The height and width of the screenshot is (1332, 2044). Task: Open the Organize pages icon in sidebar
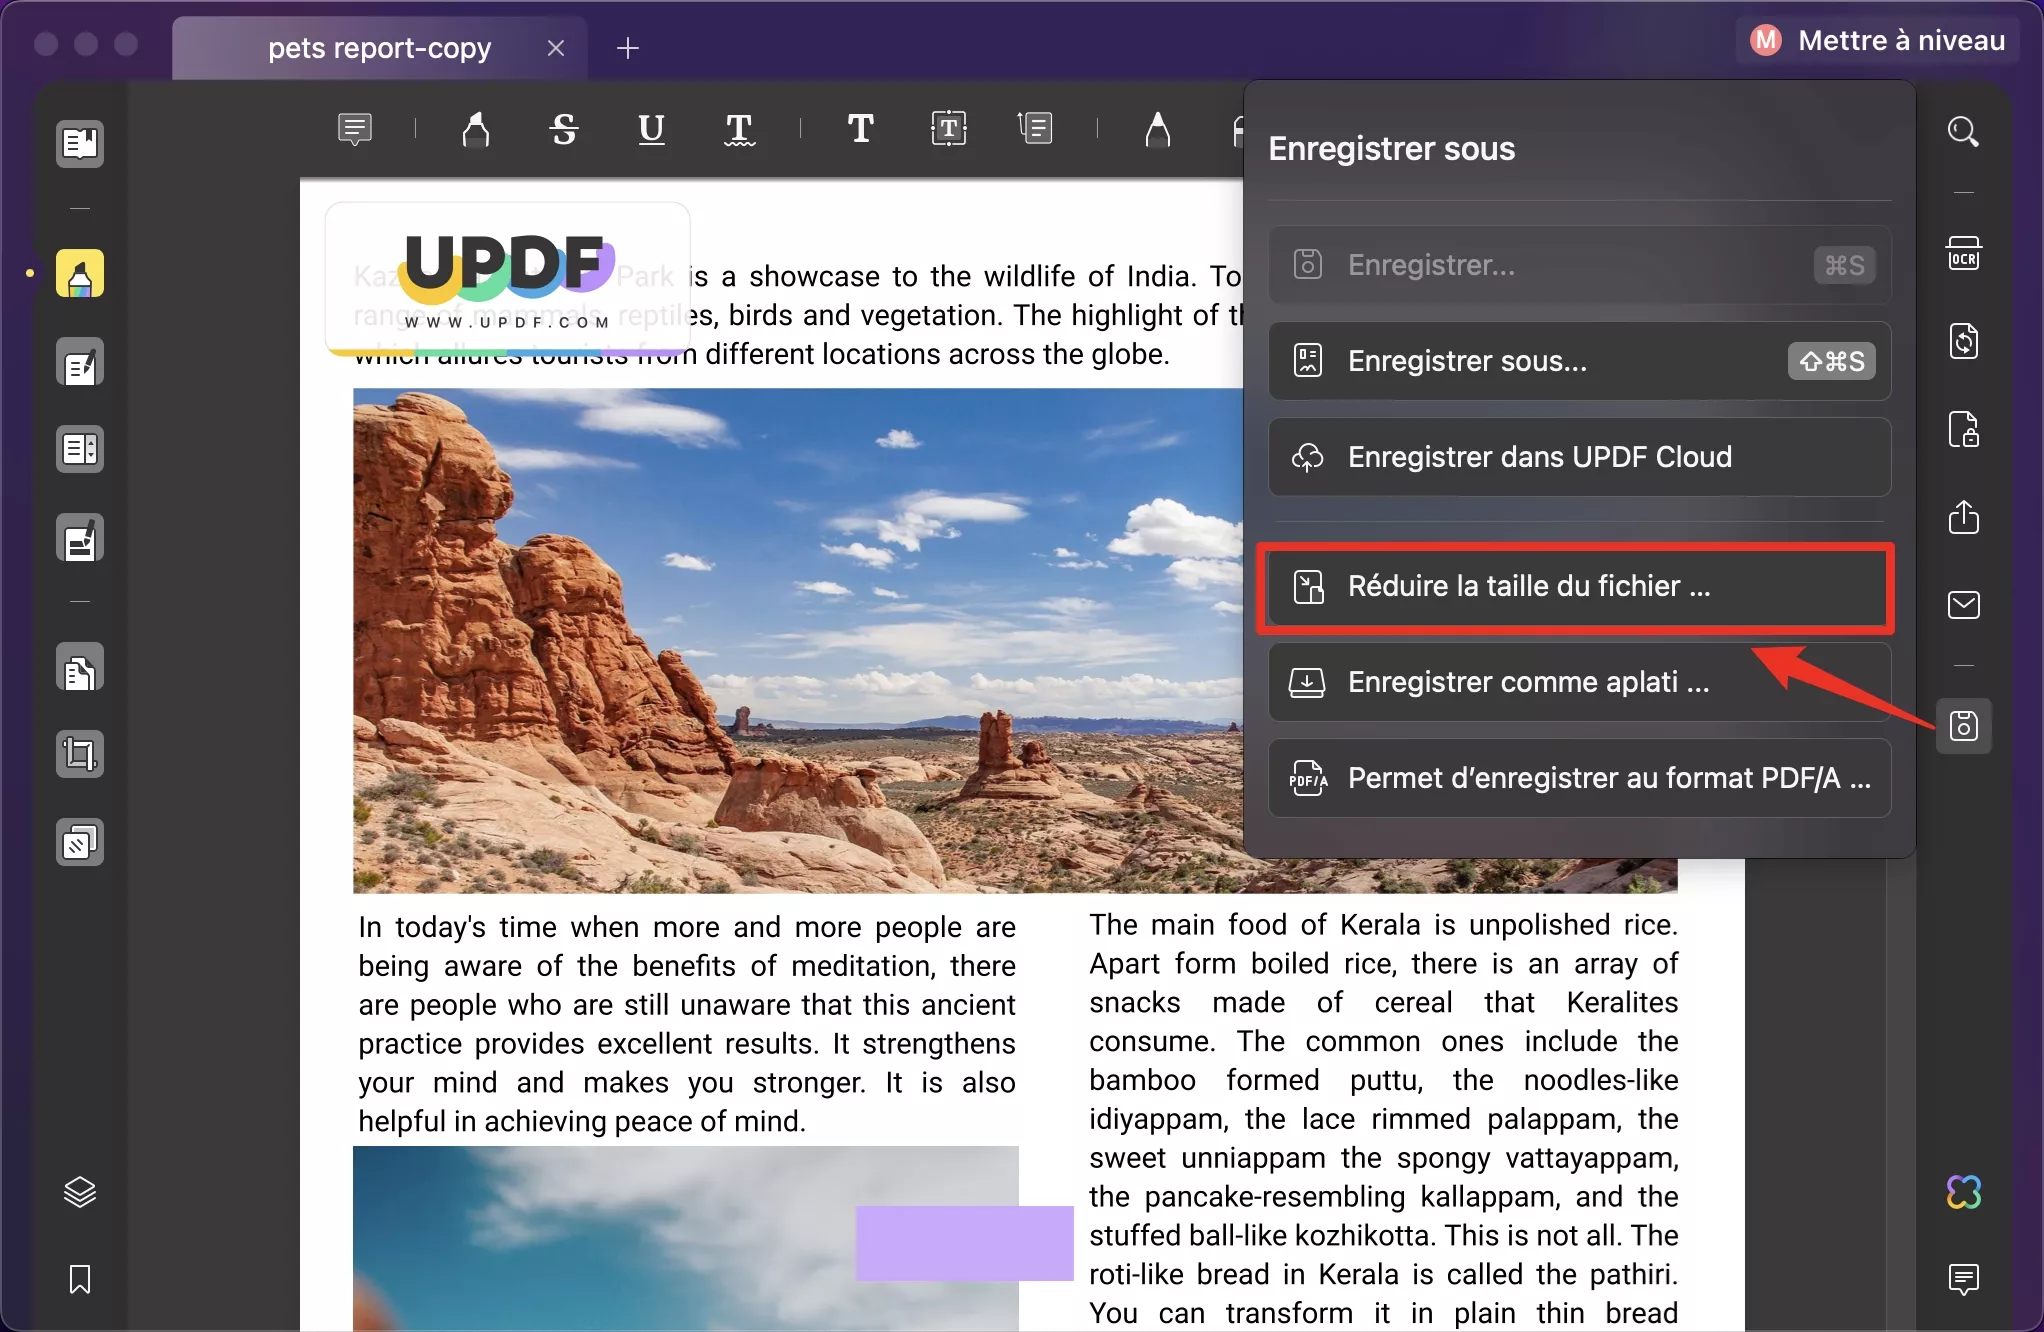(80, 449)
